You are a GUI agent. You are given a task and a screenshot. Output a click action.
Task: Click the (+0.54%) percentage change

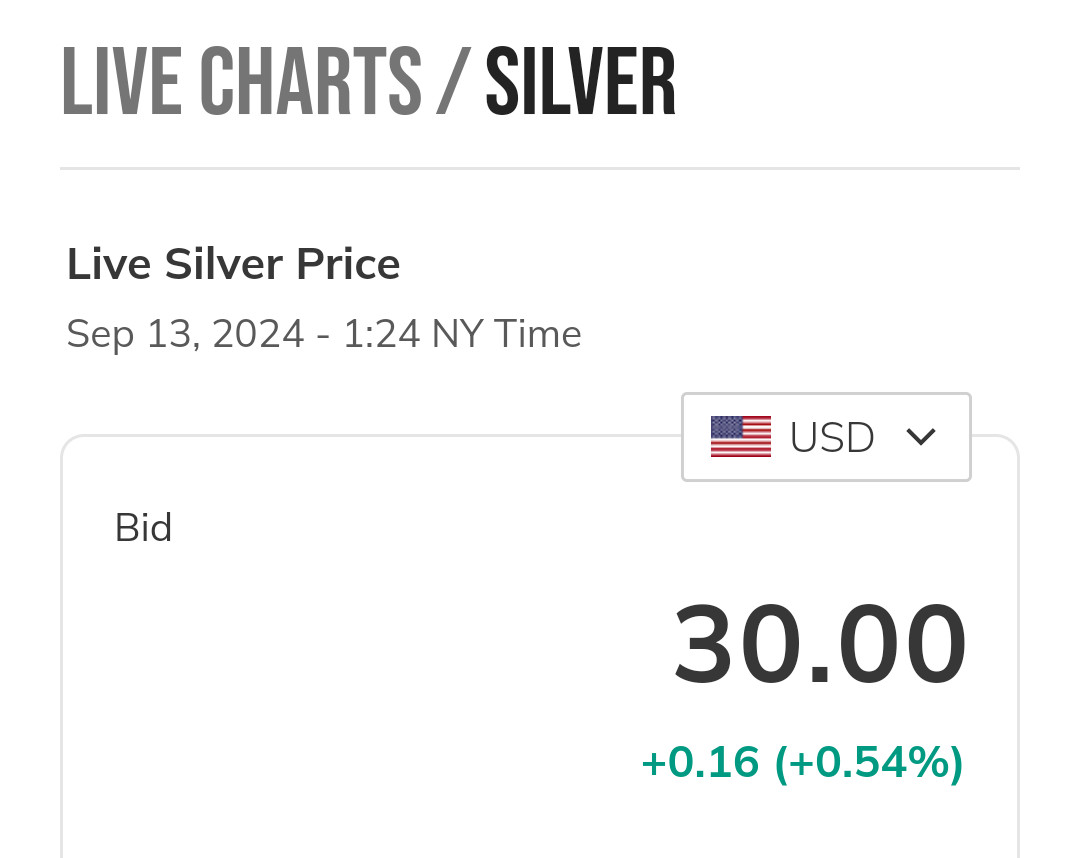pos(869,763)
